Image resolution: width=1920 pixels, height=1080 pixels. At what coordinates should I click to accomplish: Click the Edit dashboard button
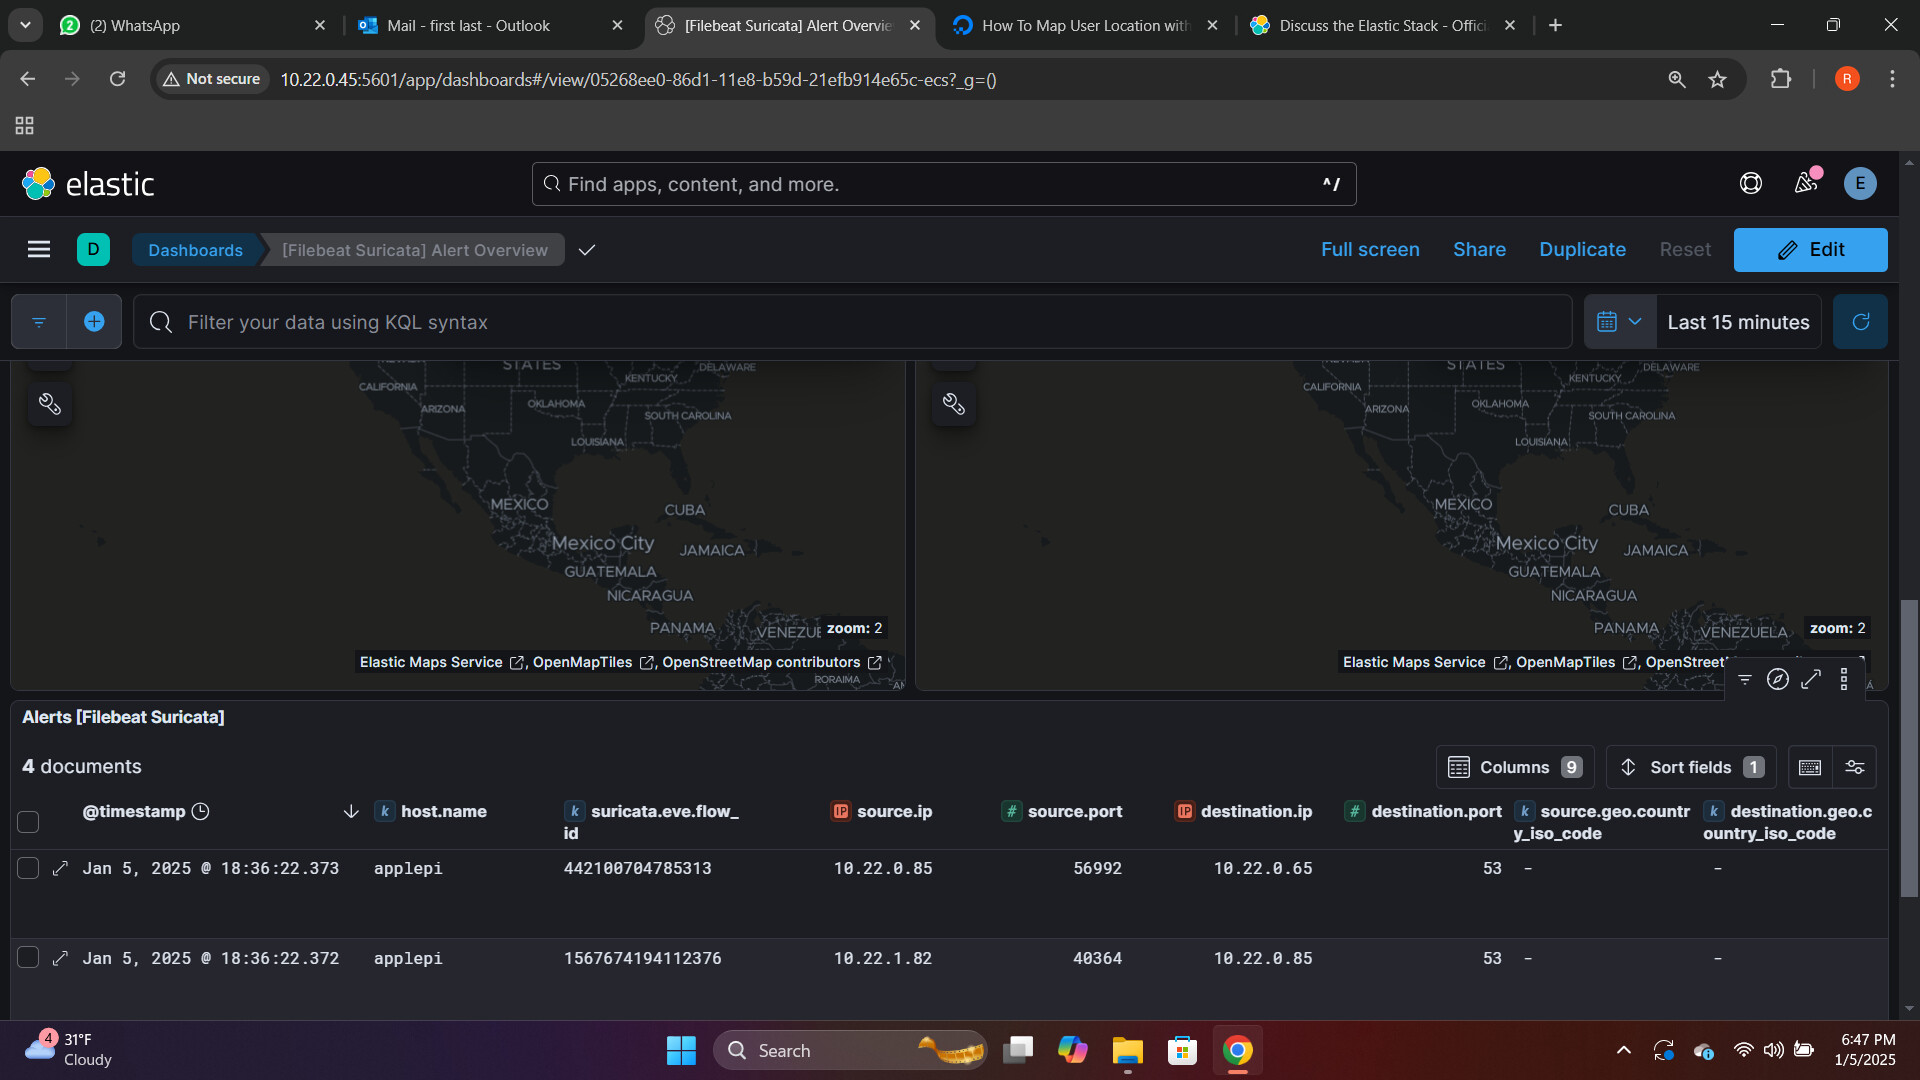pos(1810,250)
